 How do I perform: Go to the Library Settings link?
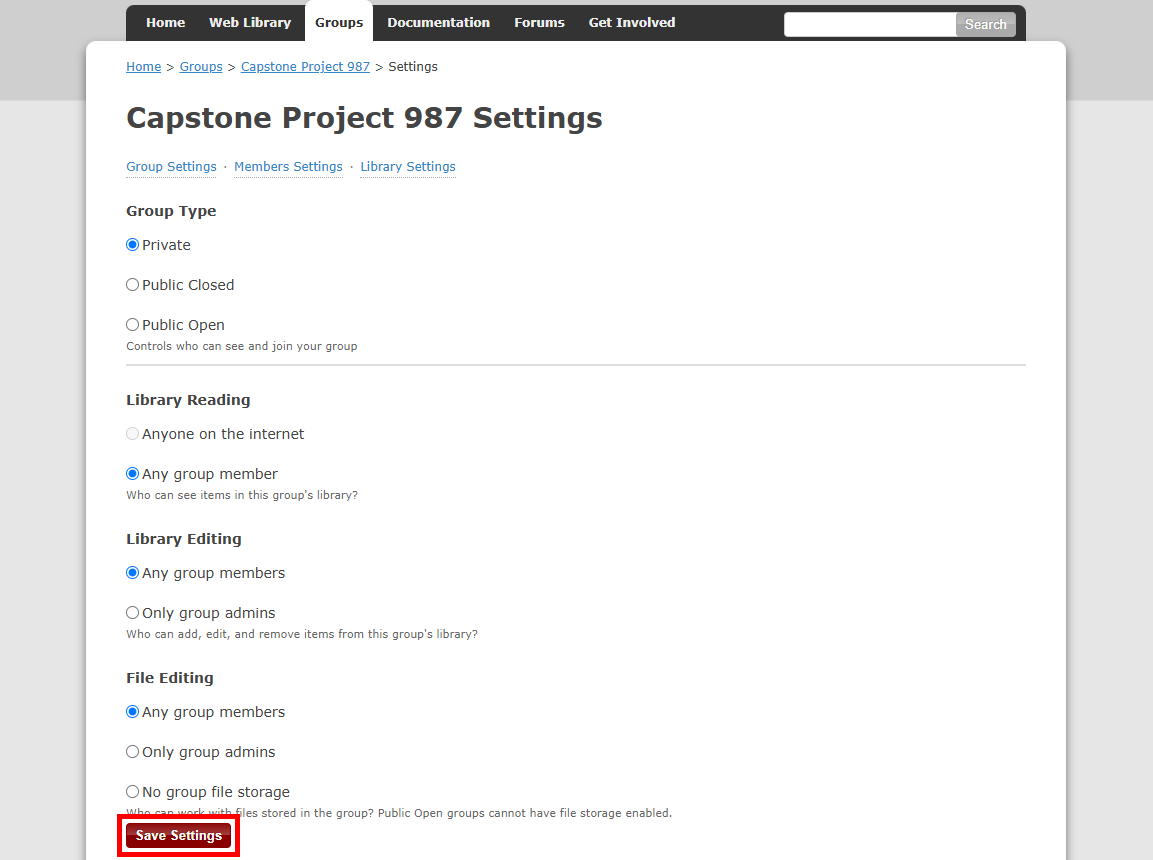pyautogui.click(x=408, y=167)
